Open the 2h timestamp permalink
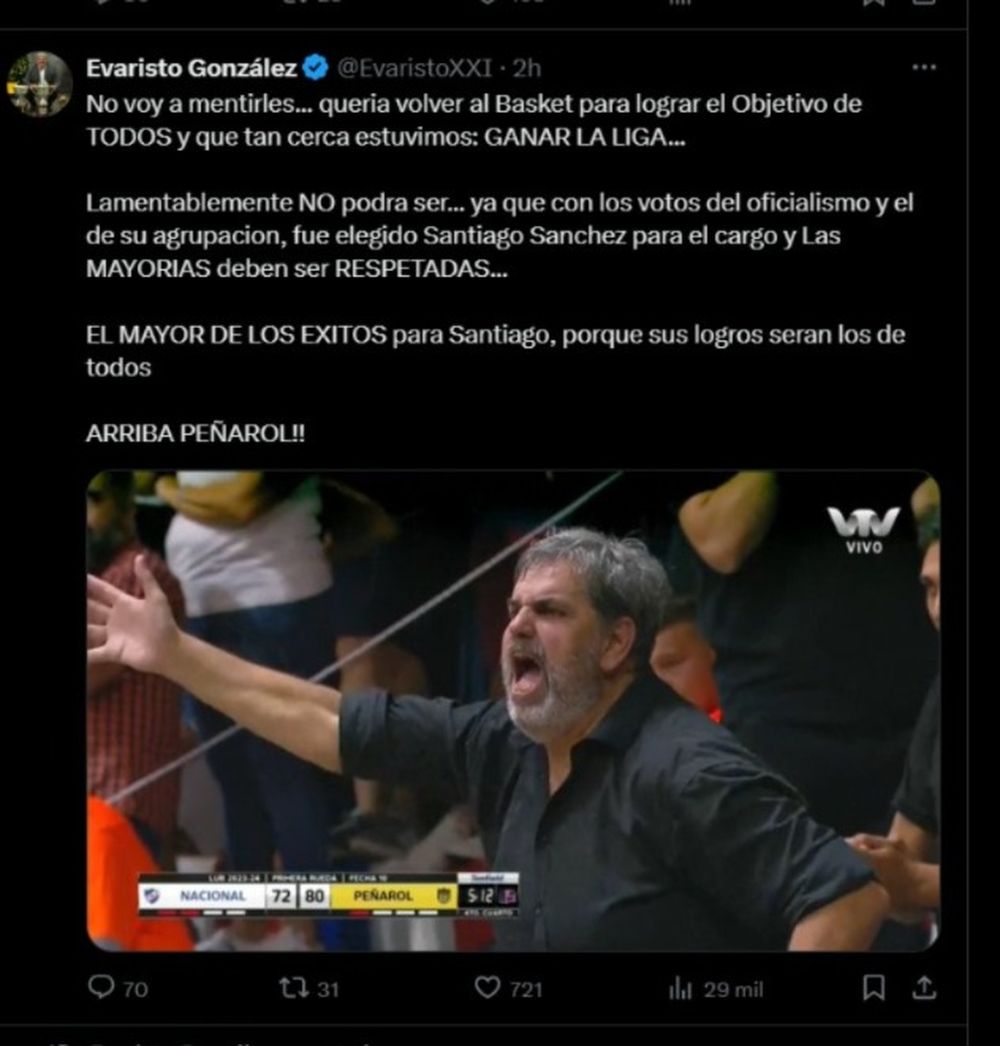The width and height of the screenshot is (1000, 1046). pyautogui.click(x=526, y=68)
